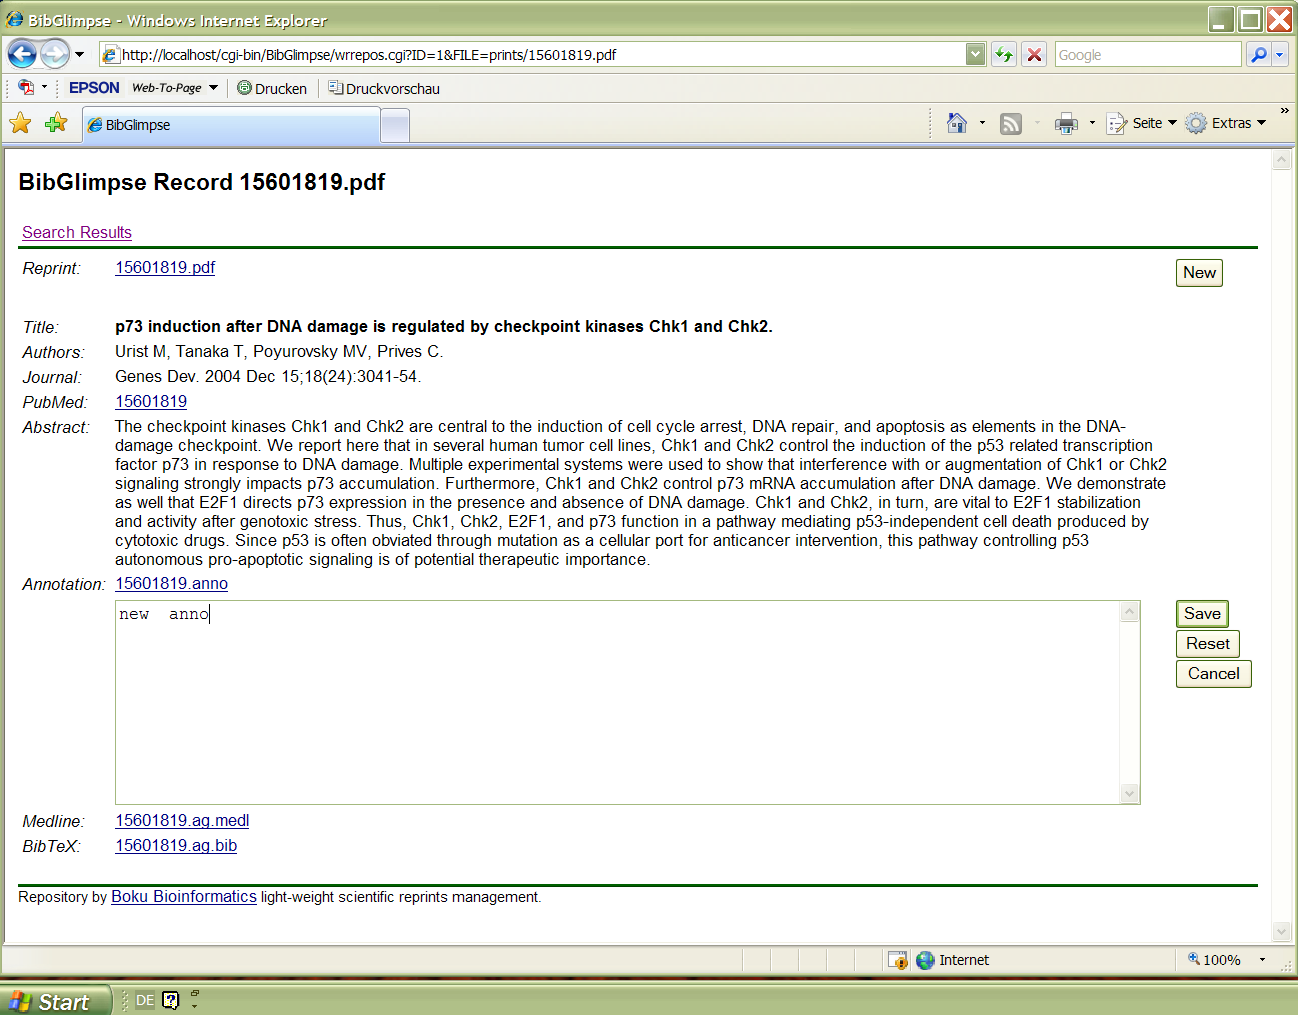Visit the Boku Bioinformatics link

(184, 896)
